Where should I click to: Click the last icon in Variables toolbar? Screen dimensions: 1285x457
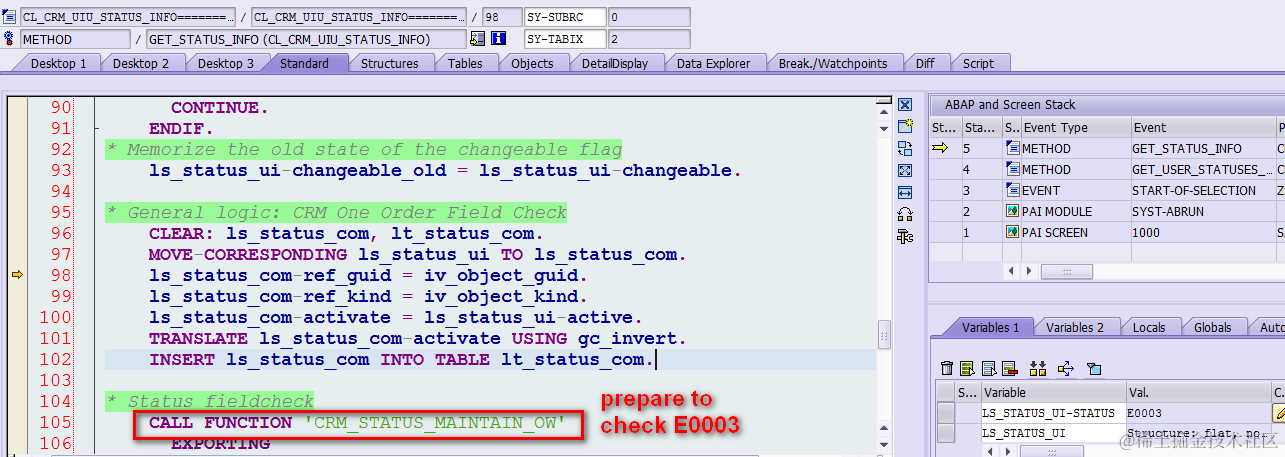1095,369
